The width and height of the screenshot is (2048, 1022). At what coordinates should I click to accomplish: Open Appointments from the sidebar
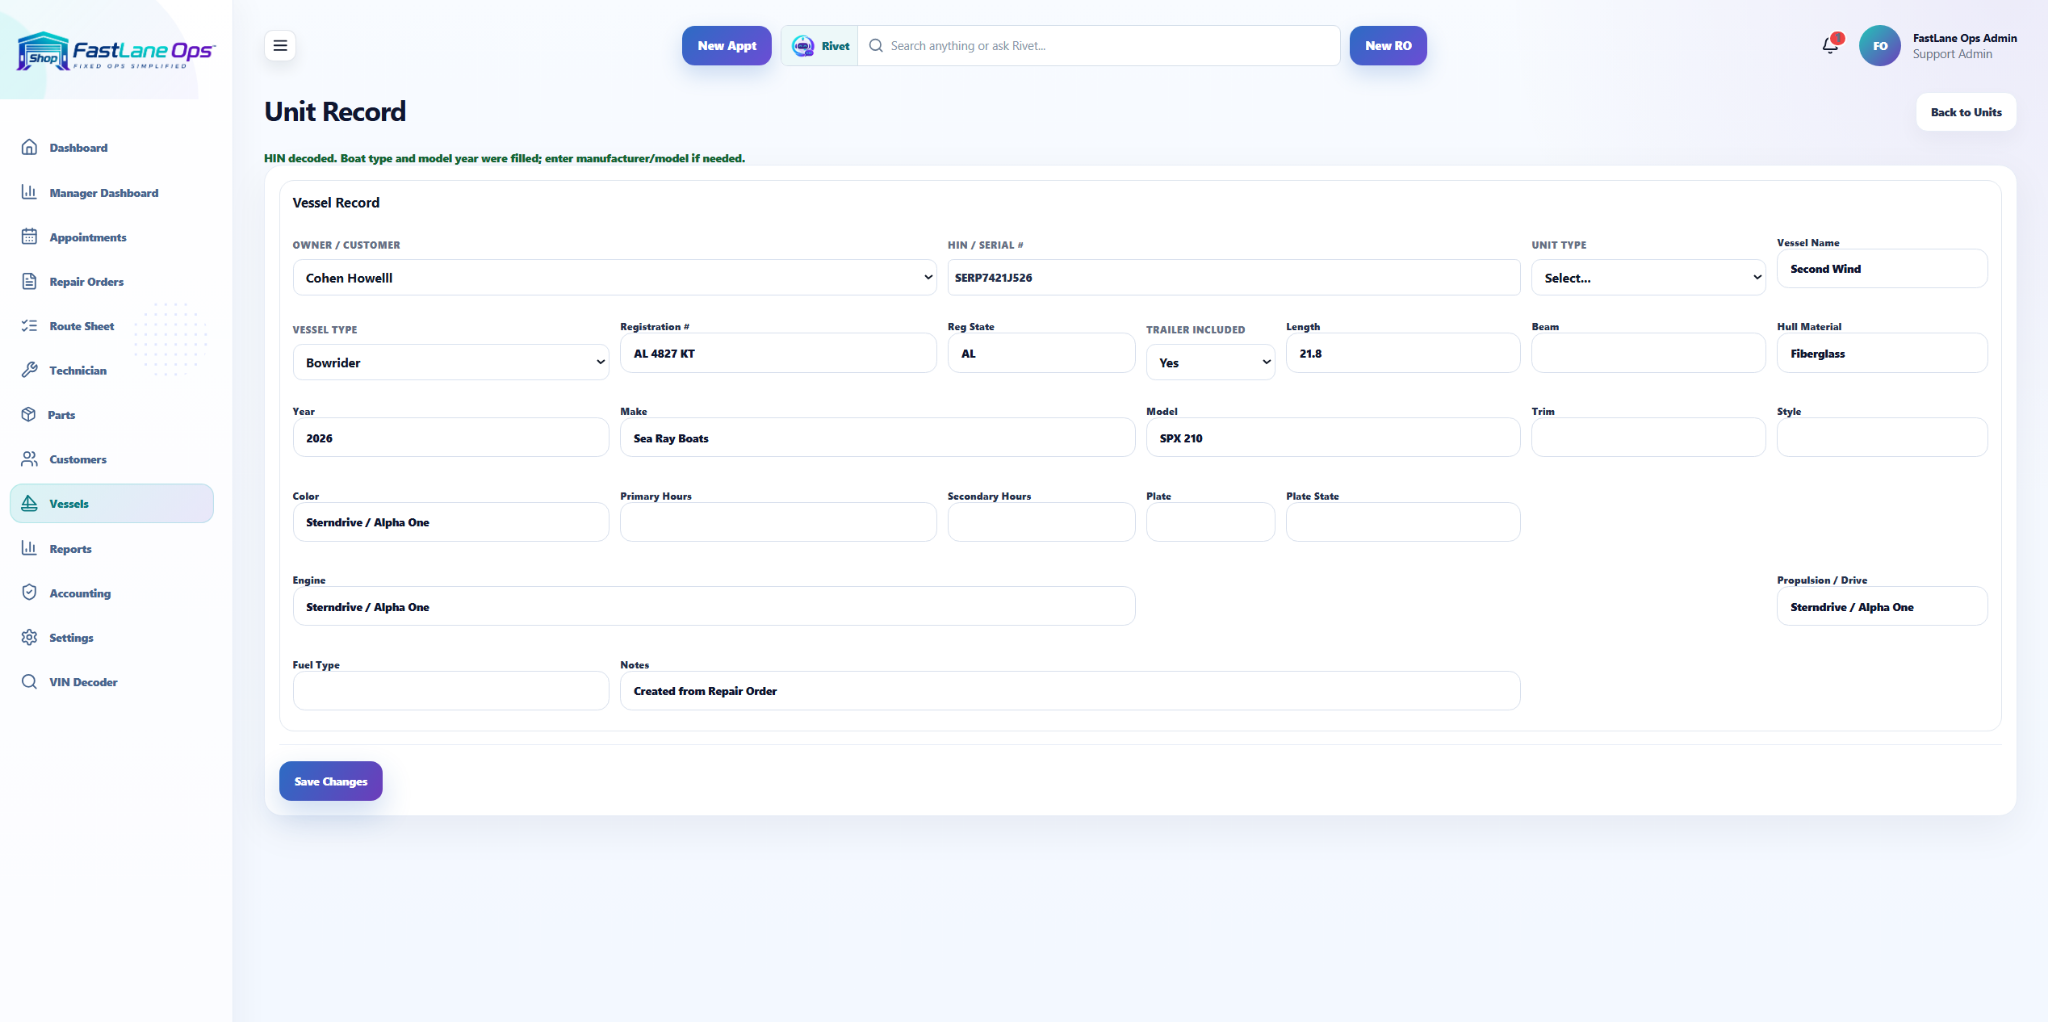pyautogui.click(x=112, y=237)
